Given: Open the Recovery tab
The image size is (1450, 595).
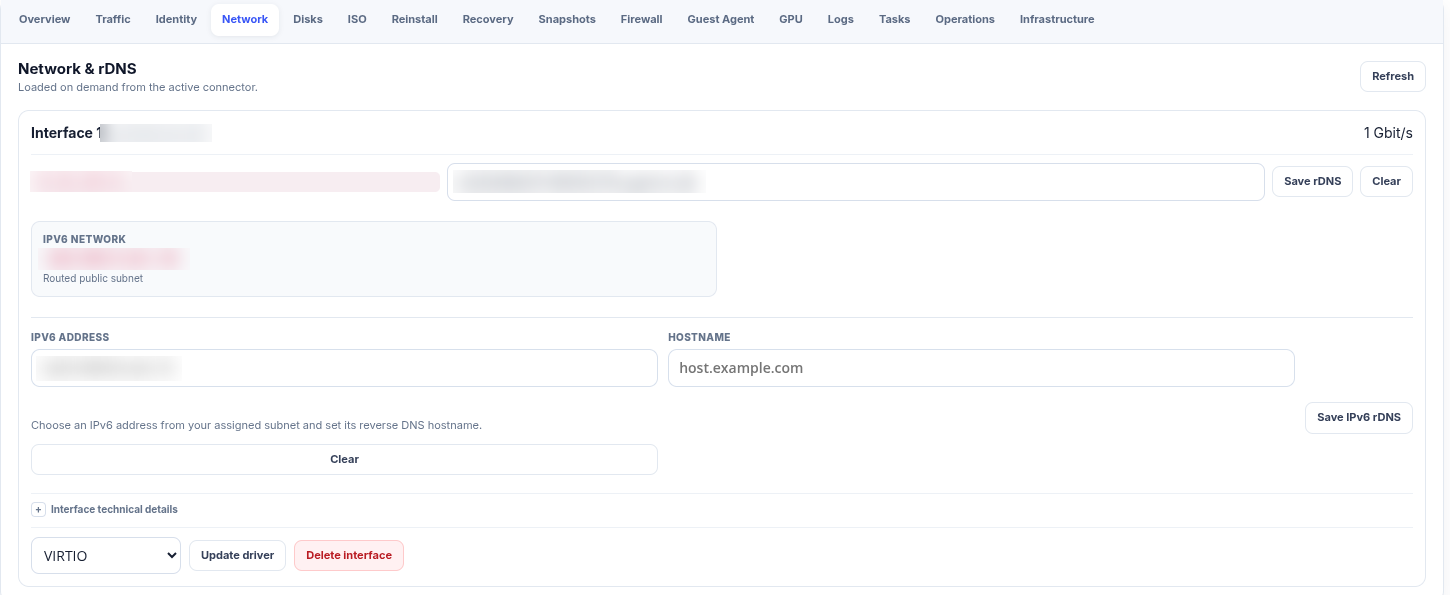Looking at the screenshot, I should click(x=488, y=19).
